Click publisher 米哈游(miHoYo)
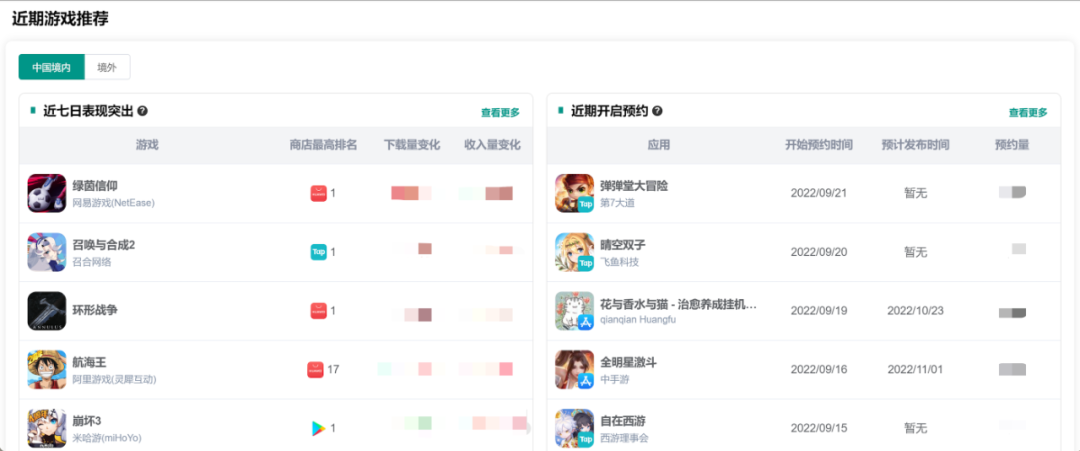 (x=107, y=438)
